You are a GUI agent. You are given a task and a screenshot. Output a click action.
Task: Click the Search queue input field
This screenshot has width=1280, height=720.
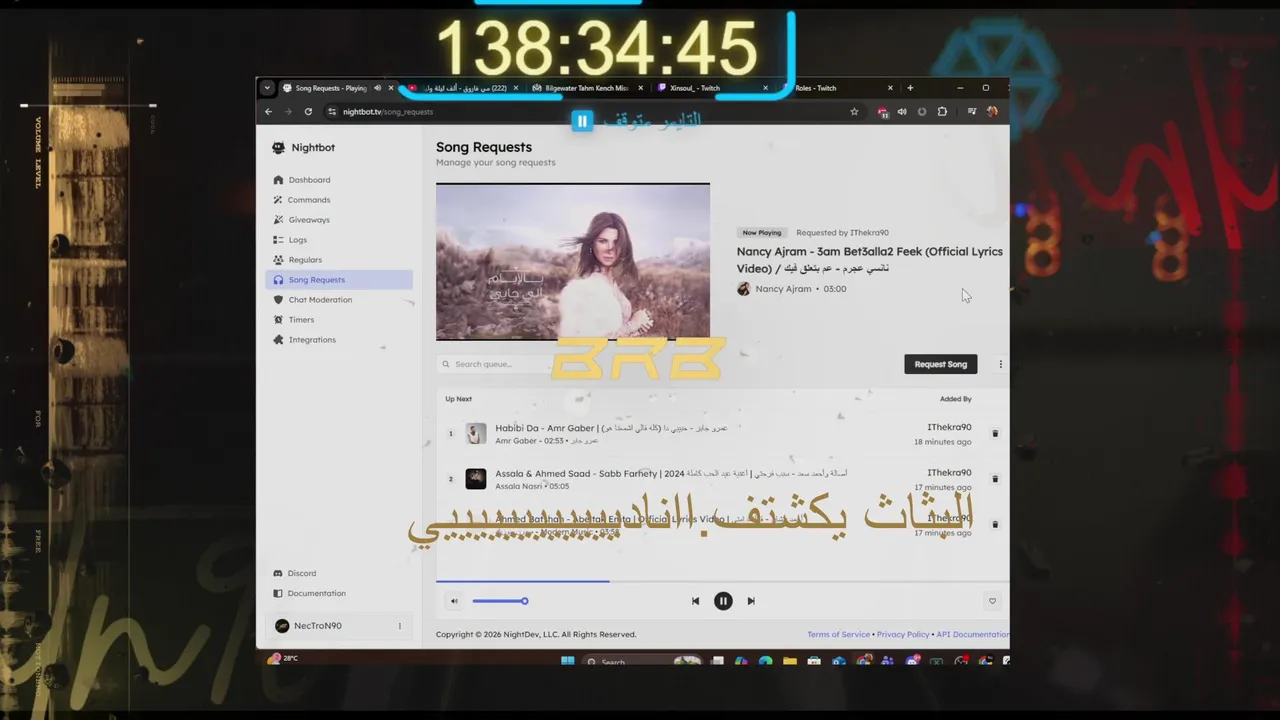[x=495, y=364]
